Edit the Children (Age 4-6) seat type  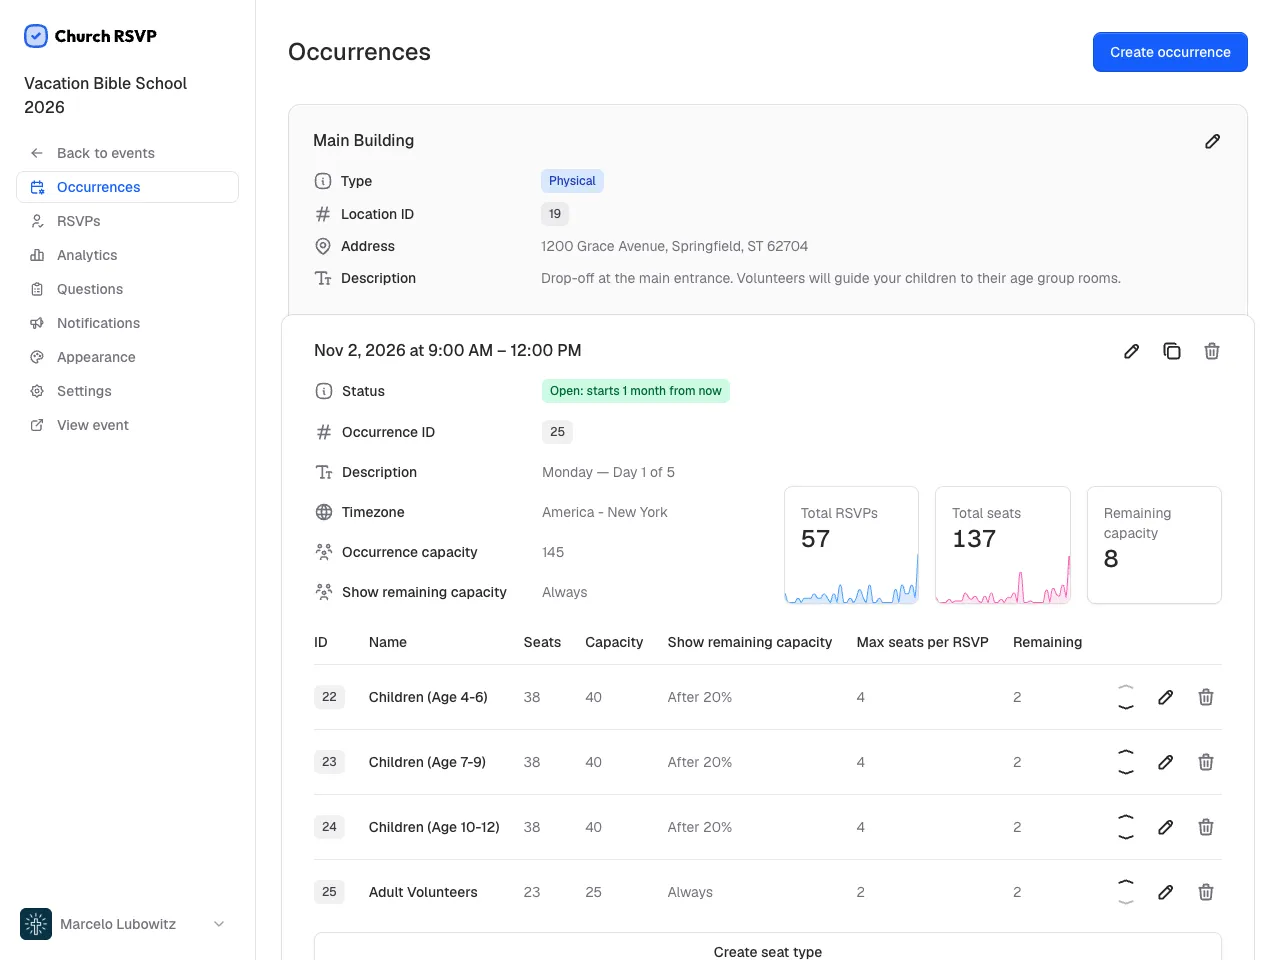pos(1165,697)
